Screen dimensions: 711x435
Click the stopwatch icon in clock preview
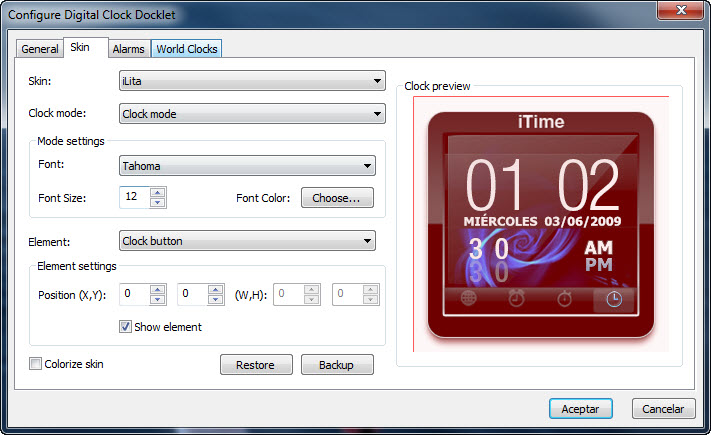[564, 298]
